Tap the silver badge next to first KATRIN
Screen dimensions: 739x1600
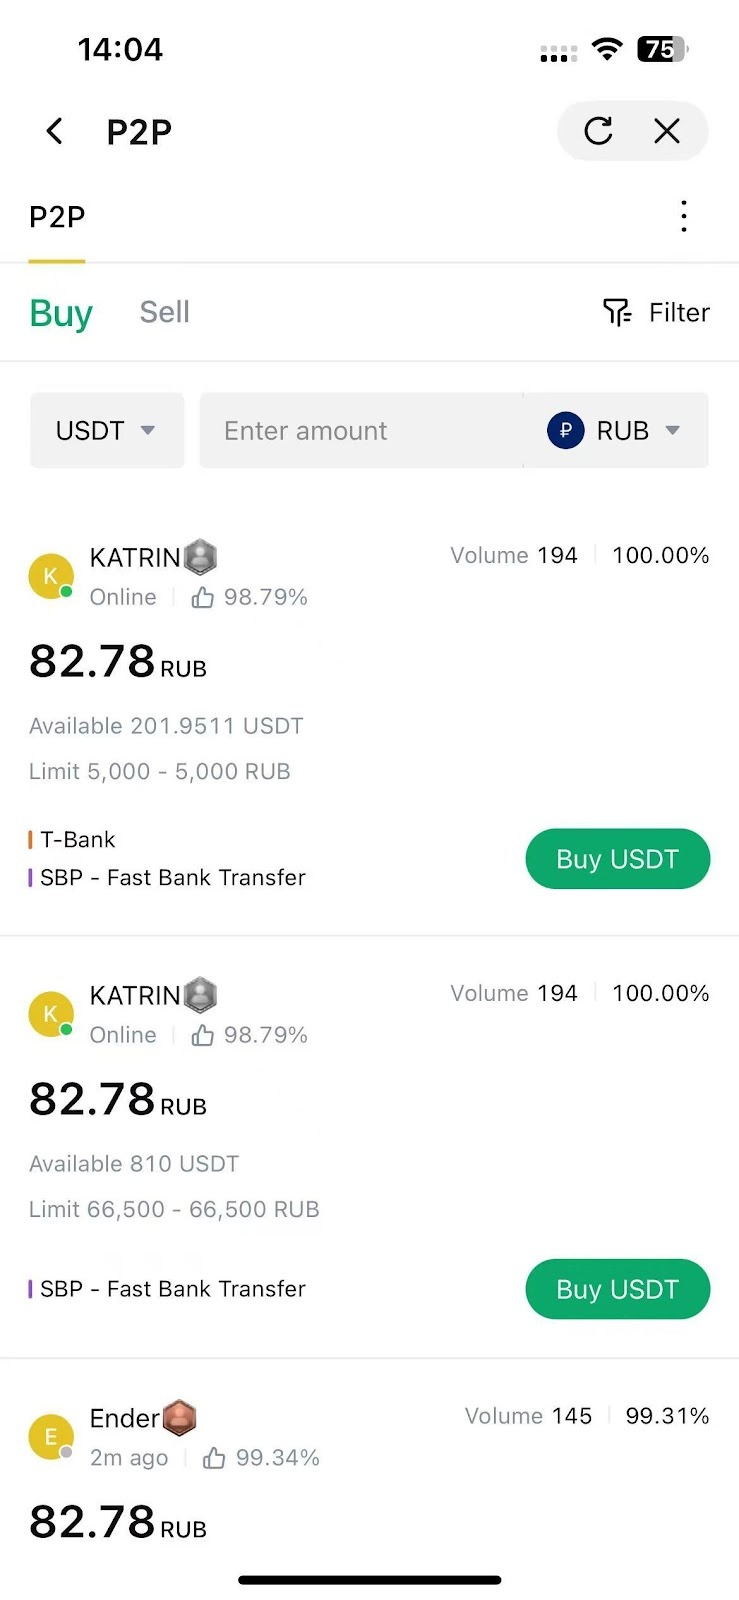coord(201,557)
